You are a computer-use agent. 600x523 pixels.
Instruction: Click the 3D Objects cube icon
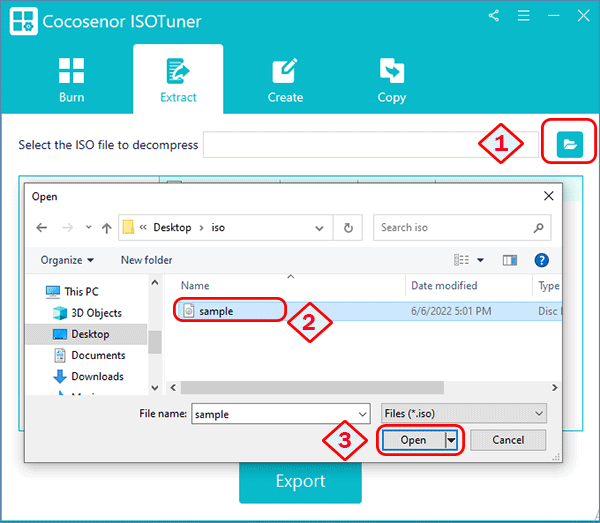pos(60,313)
